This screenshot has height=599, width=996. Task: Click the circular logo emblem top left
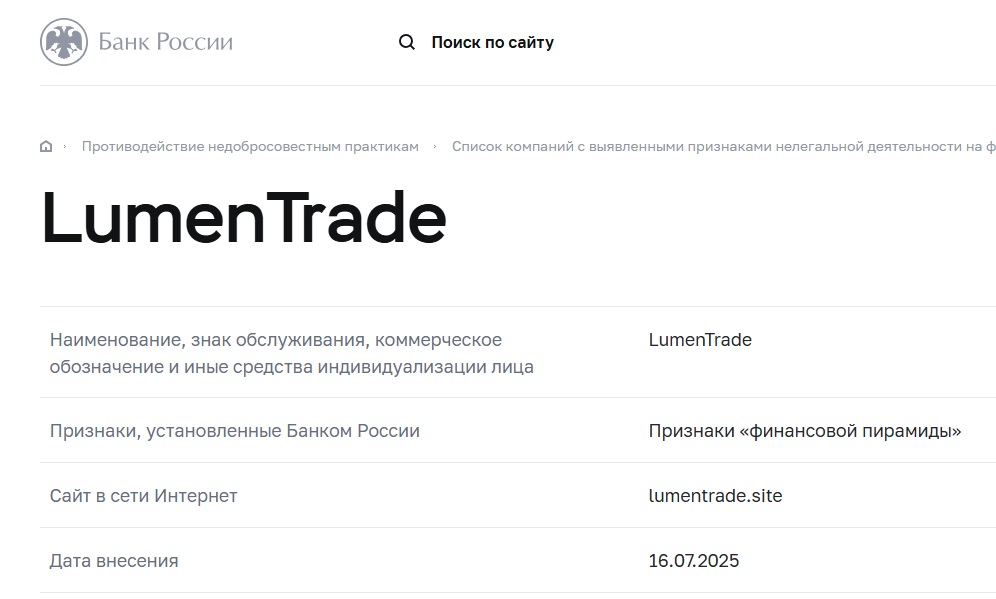click(62, 41)
